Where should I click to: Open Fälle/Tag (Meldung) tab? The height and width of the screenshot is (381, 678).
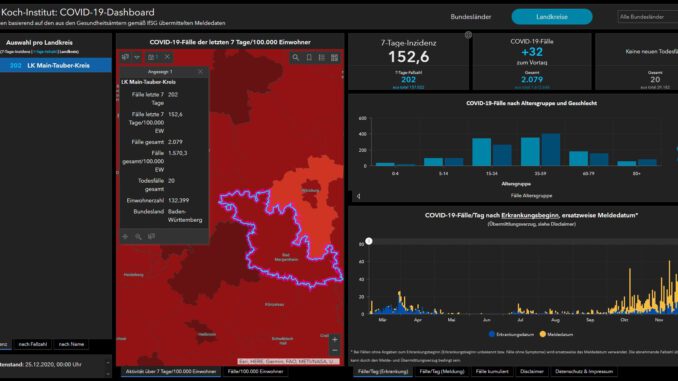[x=442, y=371]
